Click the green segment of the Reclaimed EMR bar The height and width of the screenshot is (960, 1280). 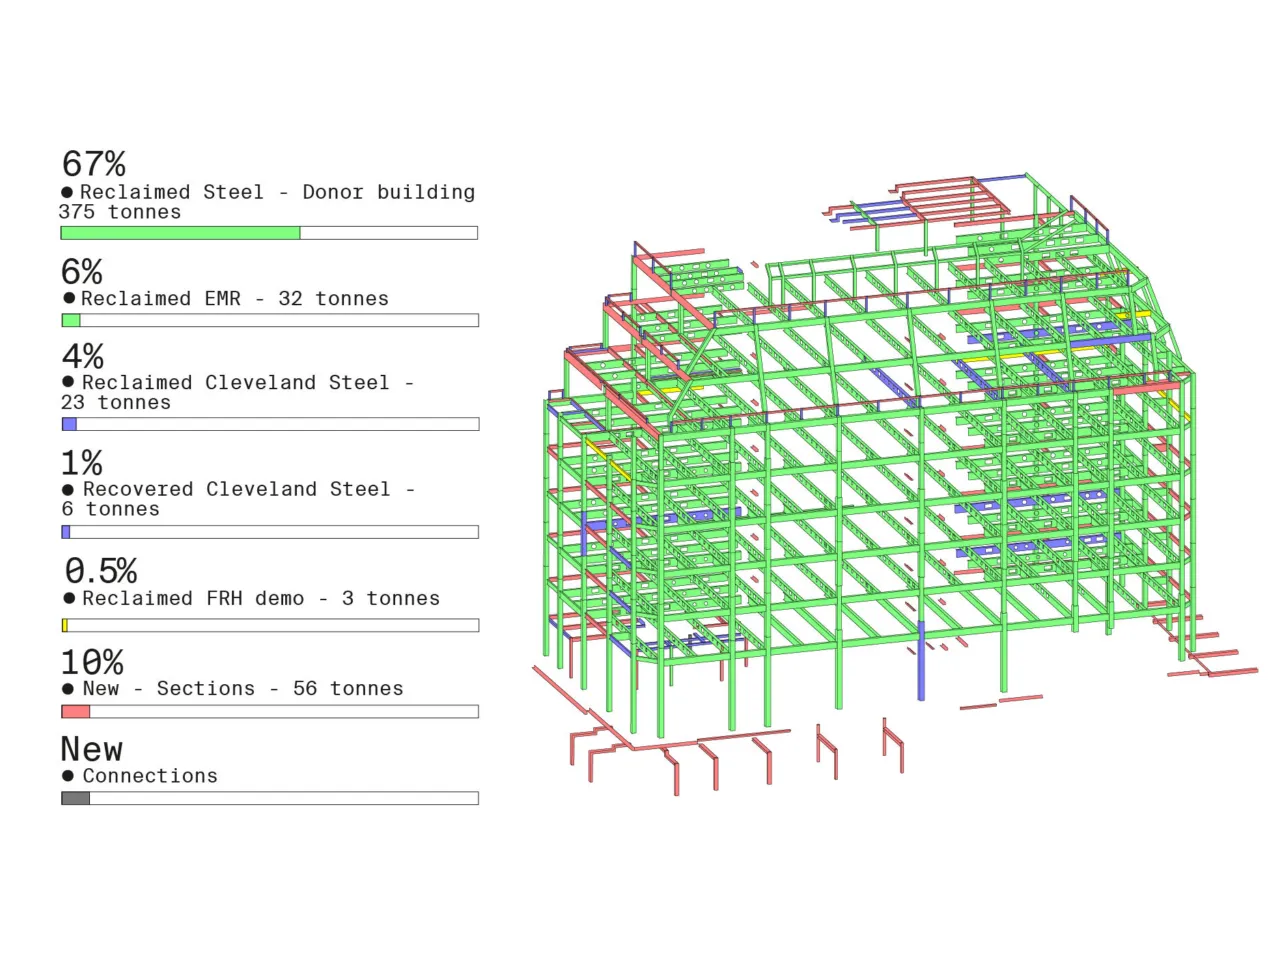[x=71, y=321]
